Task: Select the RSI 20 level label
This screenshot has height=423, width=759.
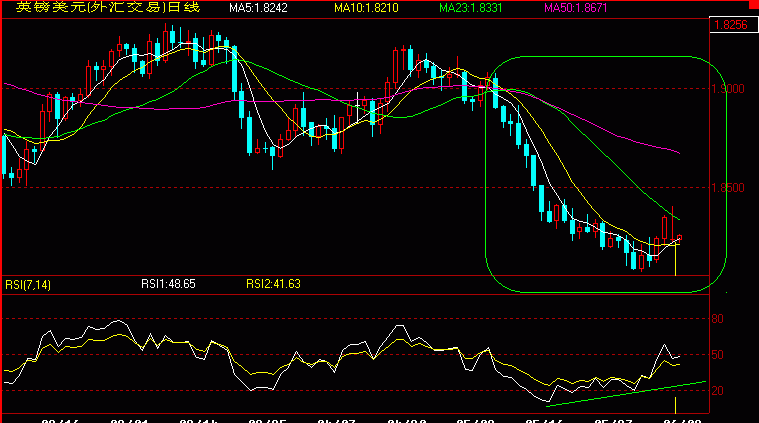Action: [717, 391]
